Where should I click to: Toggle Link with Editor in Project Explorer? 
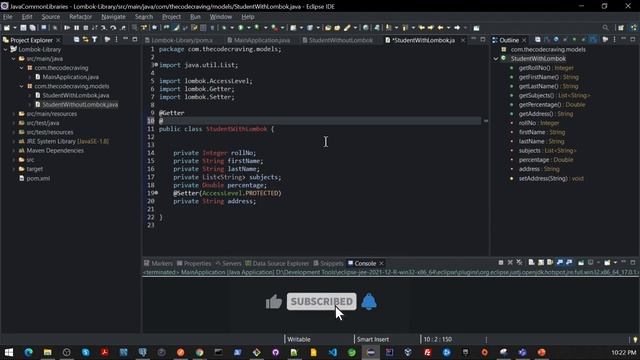(85, 40)
